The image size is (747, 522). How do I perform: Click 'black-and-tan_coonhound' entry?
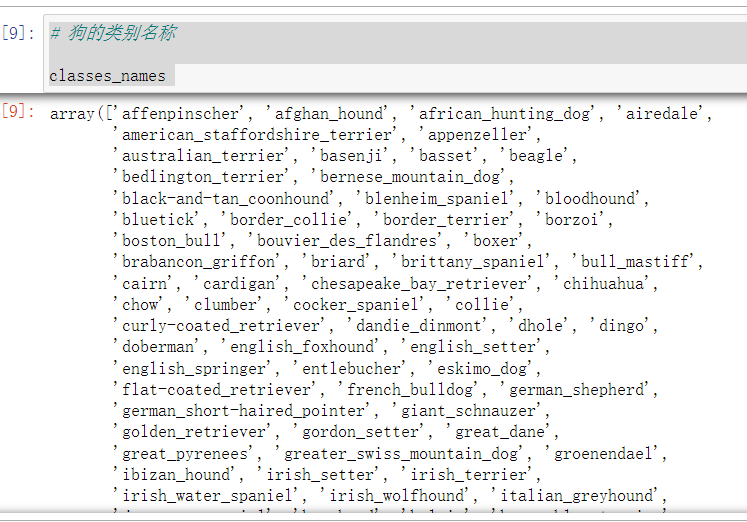225,199
